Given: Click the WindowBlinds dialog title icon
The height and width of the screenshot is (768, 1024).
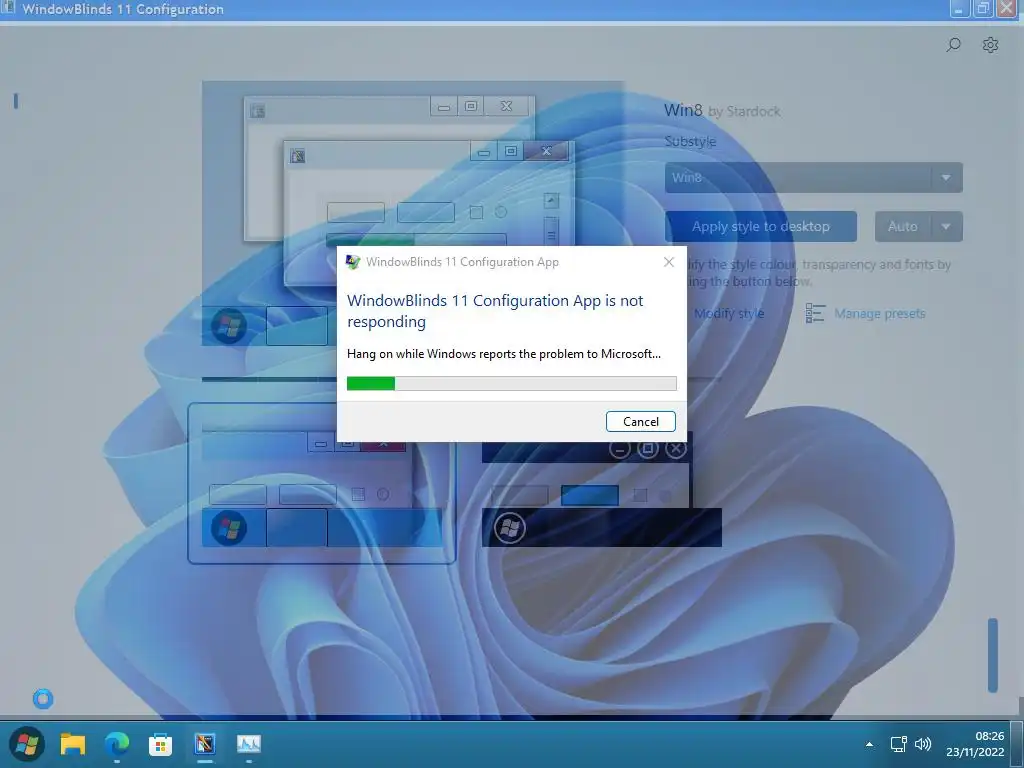Looking at the screenshot, I should point(353,262).
